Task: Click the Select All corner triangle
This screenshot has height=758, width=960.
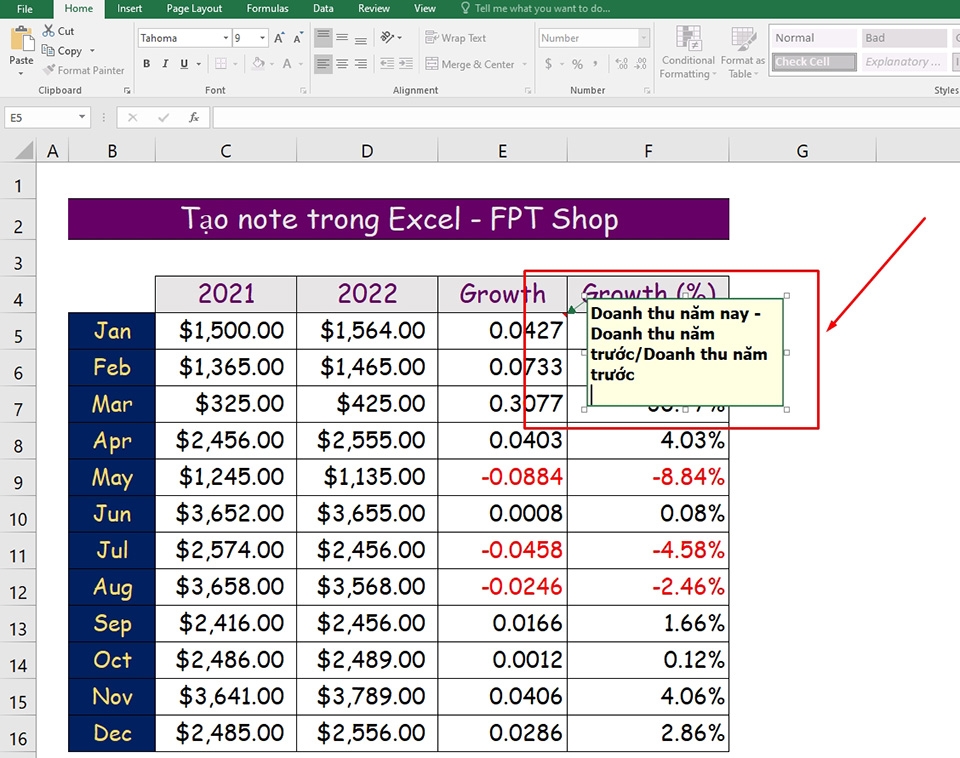Action: click(x=23, y=150)
